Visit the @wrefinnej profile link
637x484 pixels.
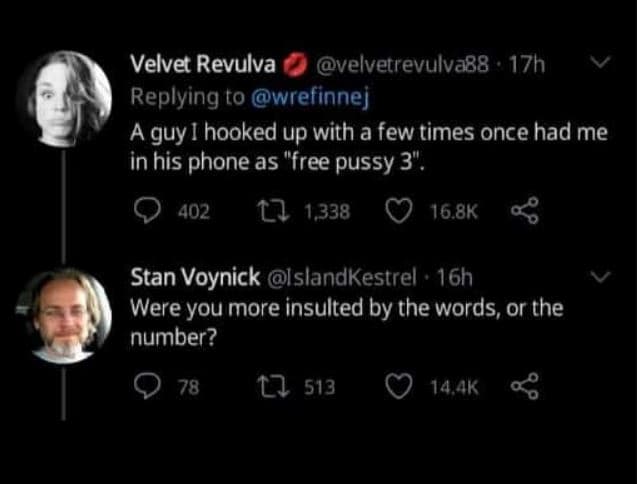click(x=310, y=97)
